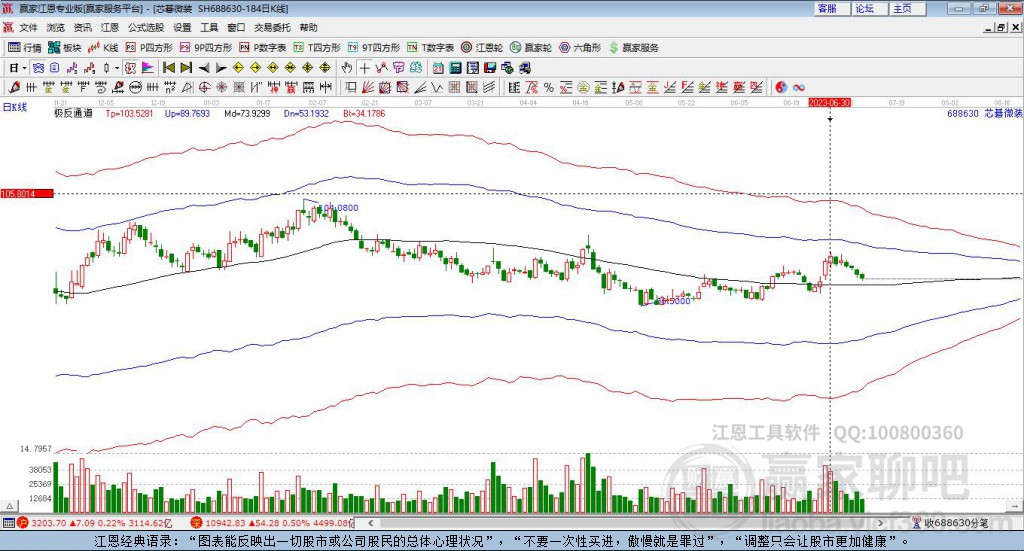Click the 客服 button
The height and width of the screenshot is (551, 1024).
tap(831, 8)
